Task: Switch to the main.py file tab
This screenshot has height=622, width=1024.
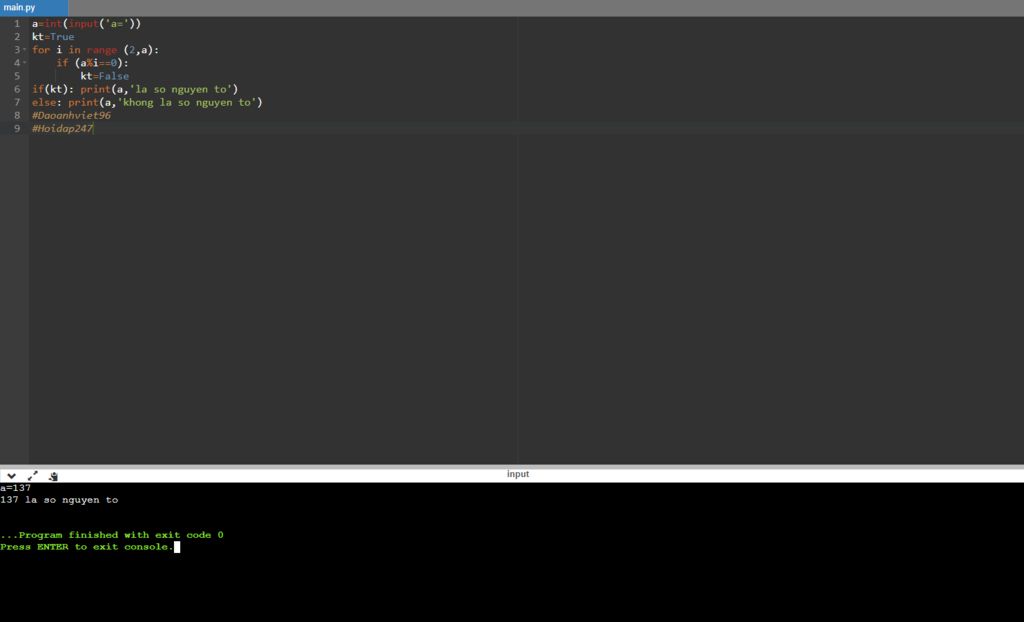Action: pos(34,8)
